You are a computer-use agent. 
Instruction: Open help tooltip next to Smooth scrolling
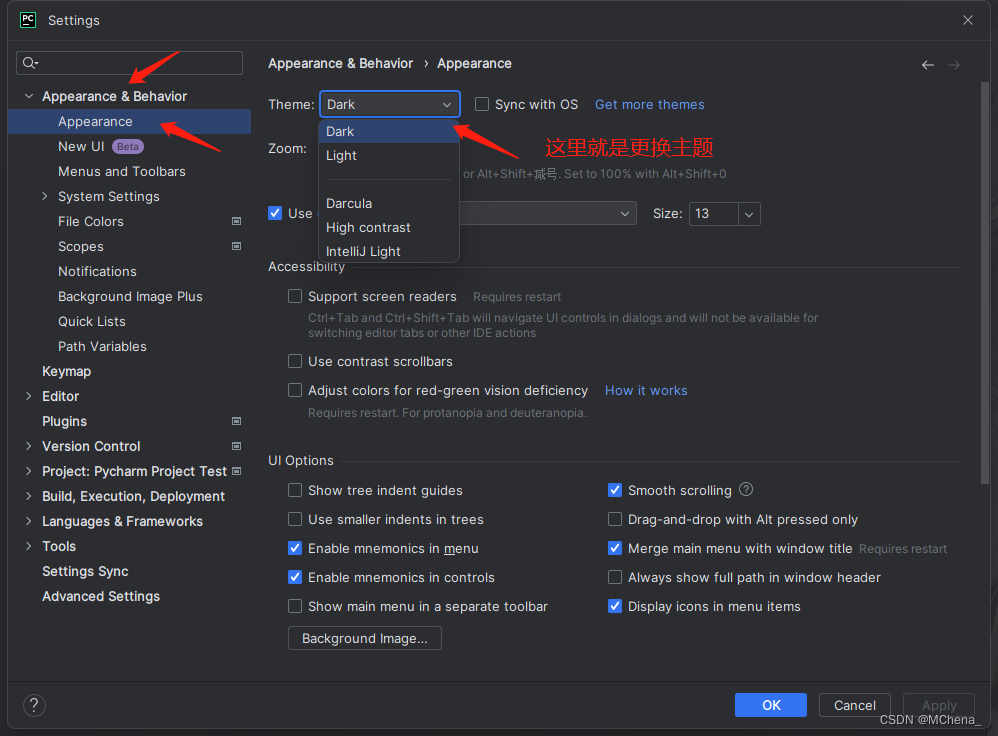(x=746, y=490)
